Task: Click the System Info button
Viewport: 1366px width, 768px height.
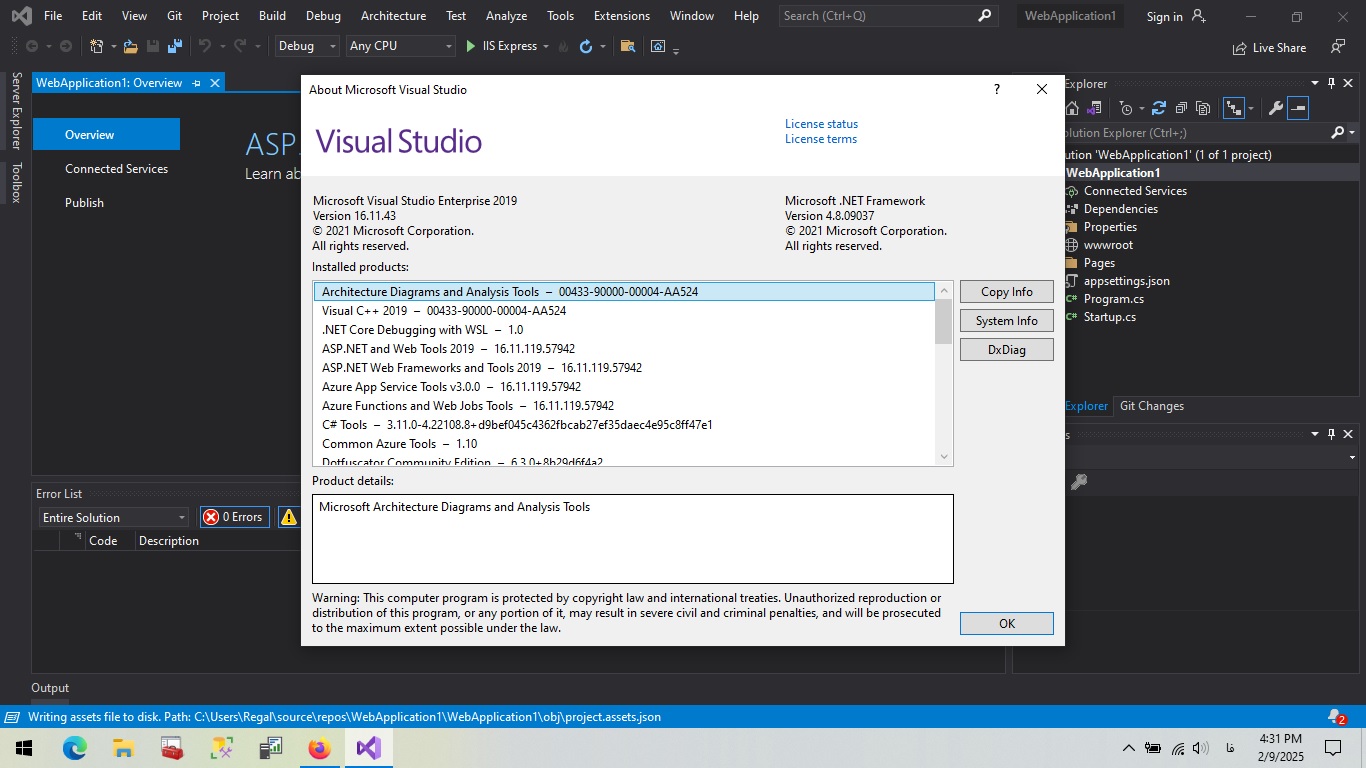Action: click(x=1006, y=321)
